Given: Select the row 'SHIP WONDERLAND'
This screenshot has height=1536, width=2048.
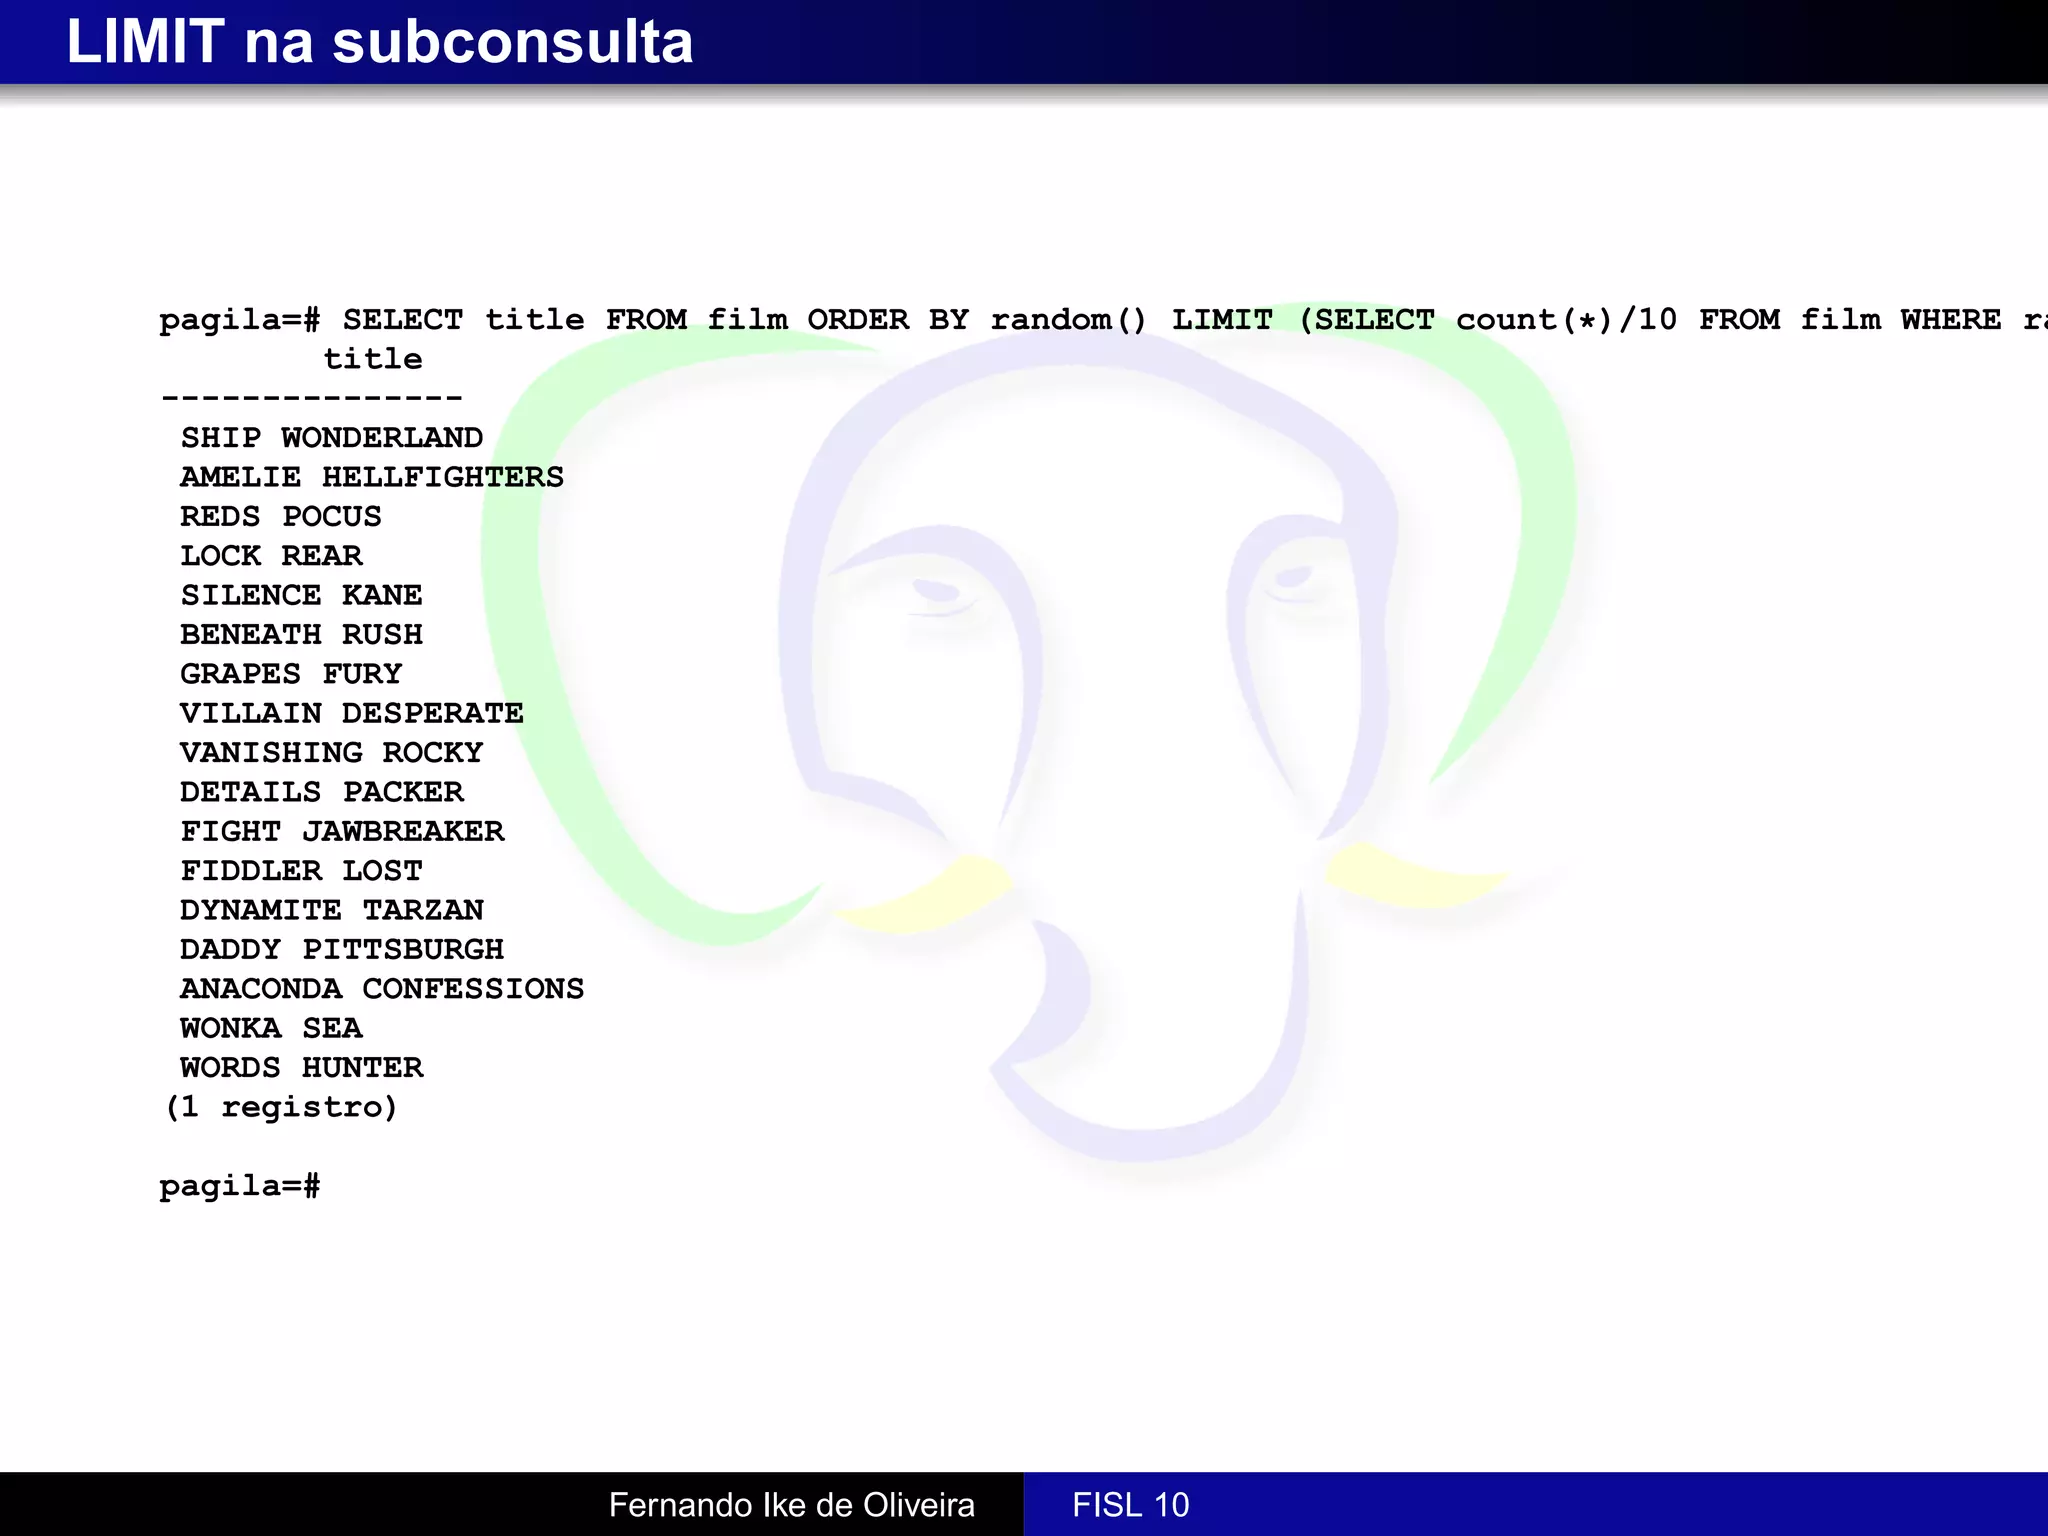Looking at the screenshot, I should click(x=331, y=438).
